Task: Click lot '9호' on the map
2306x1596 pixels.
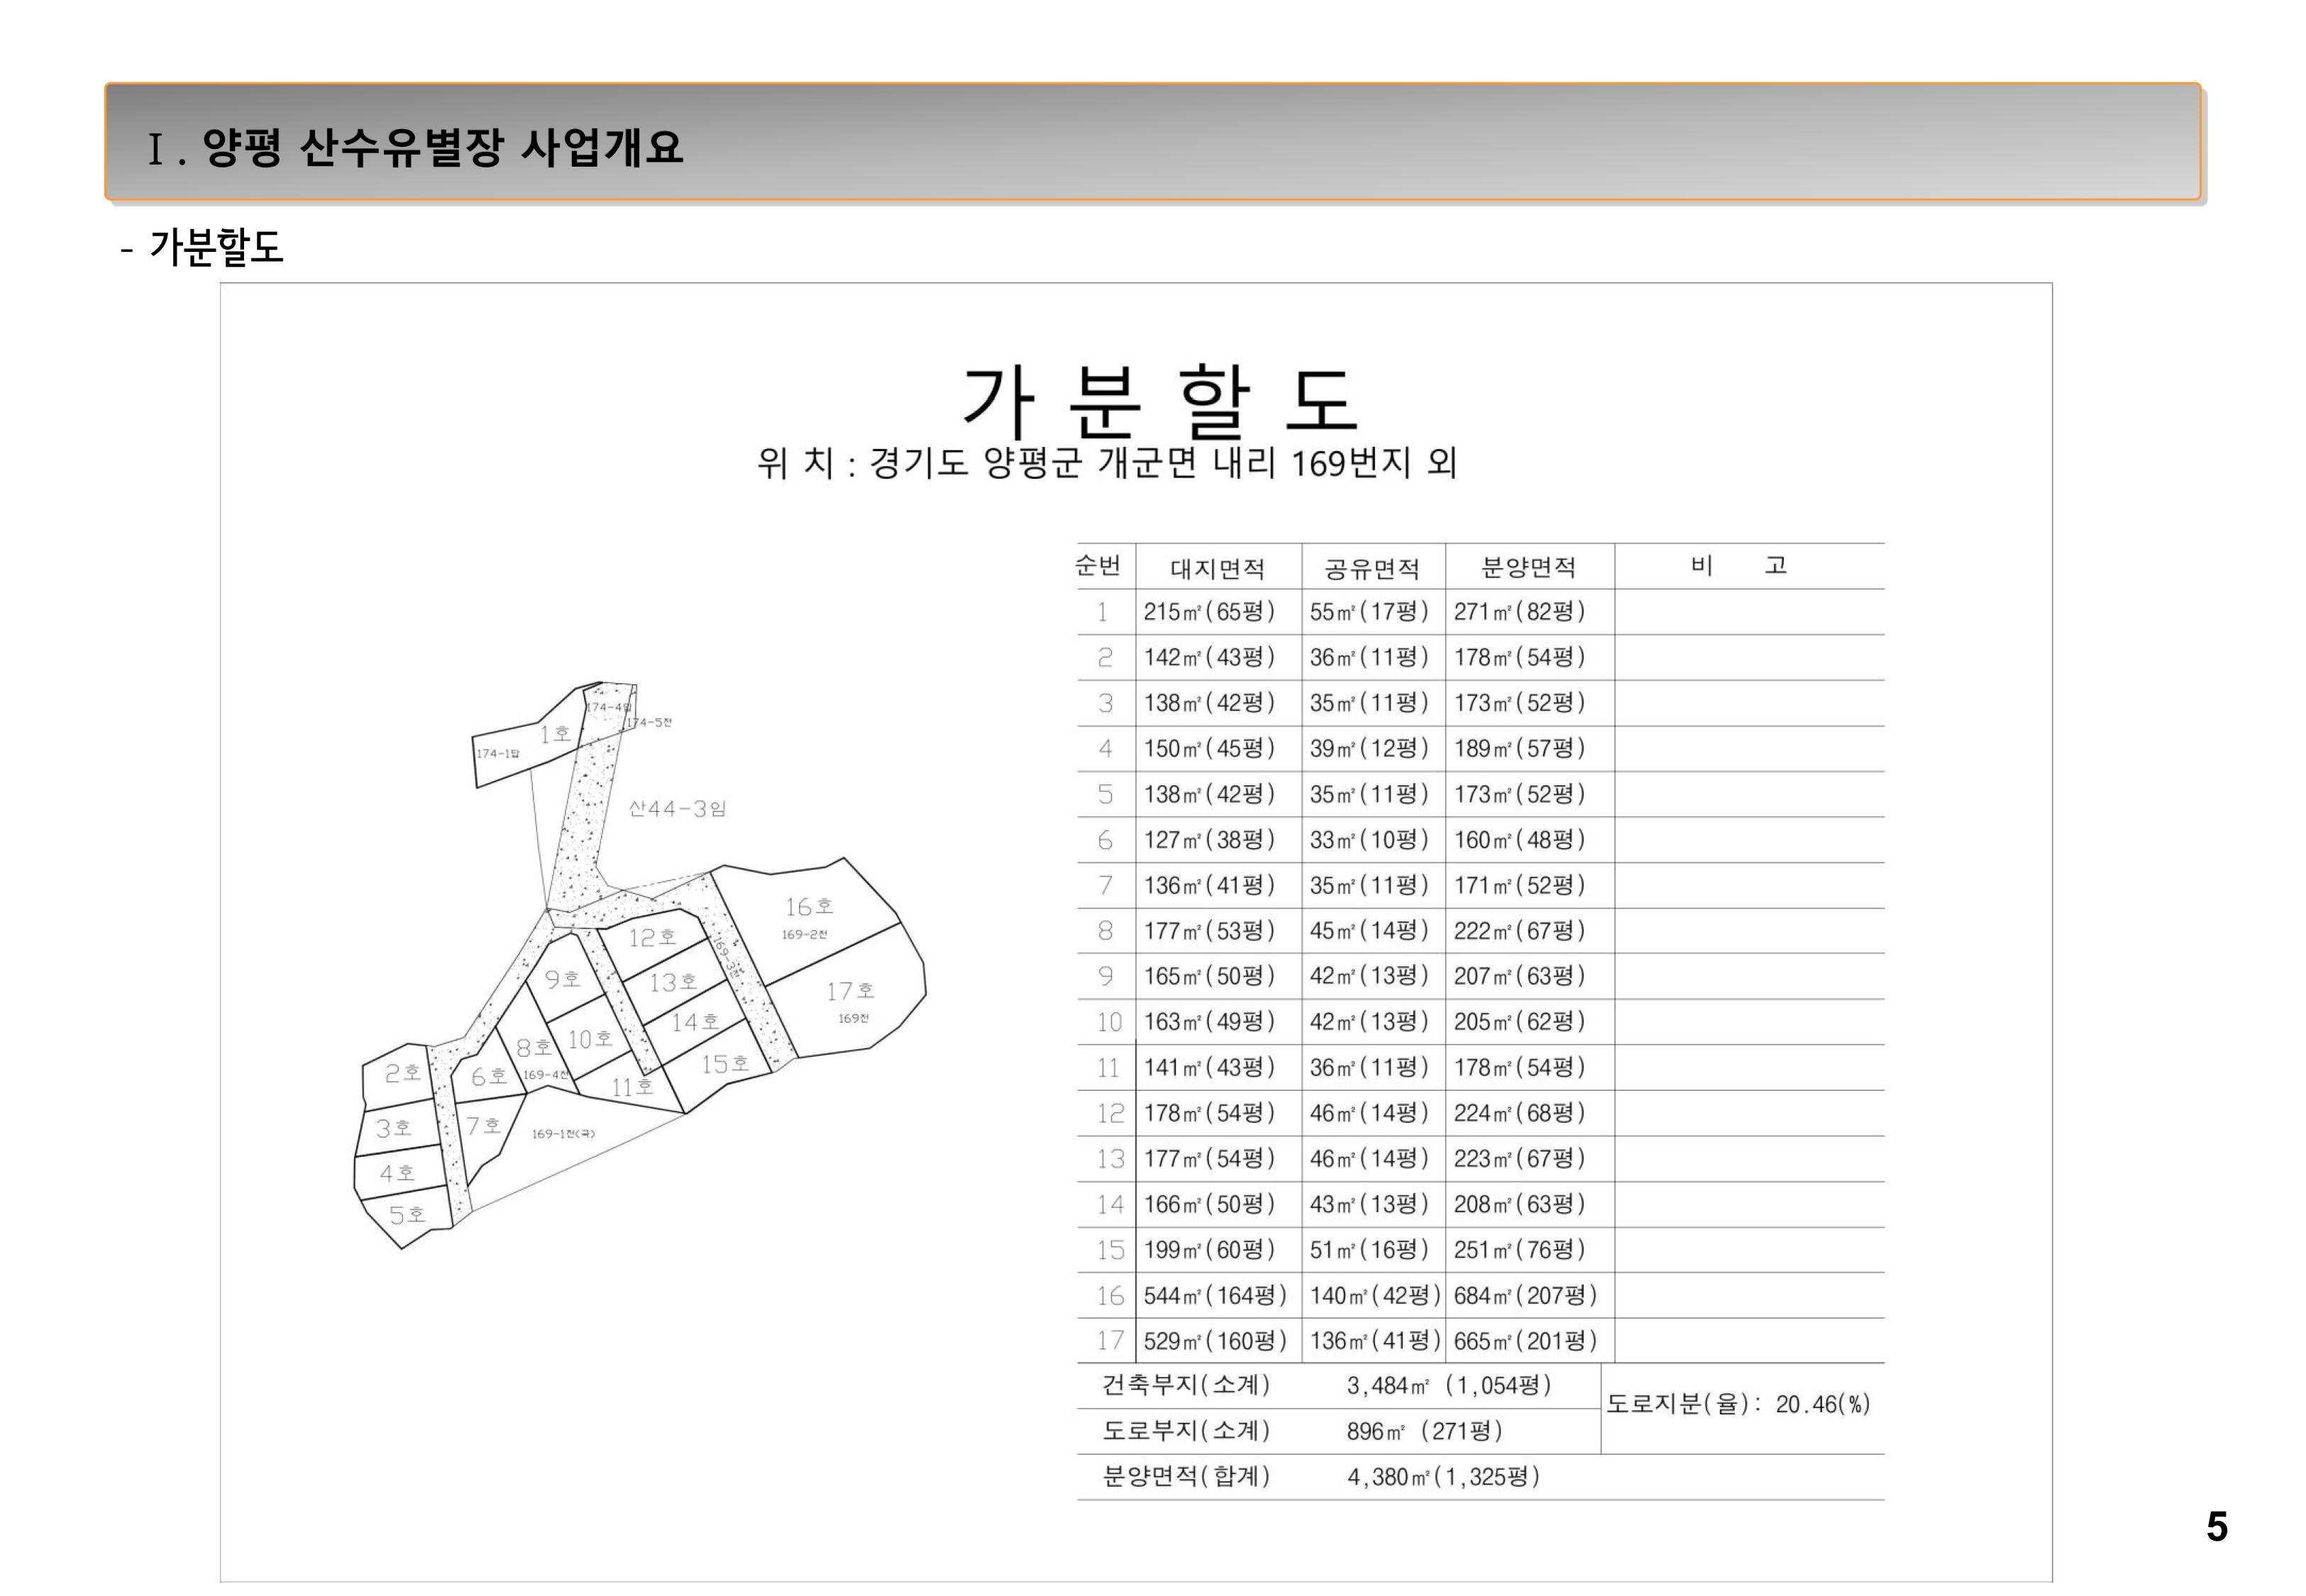Action: tap(563, 979)
